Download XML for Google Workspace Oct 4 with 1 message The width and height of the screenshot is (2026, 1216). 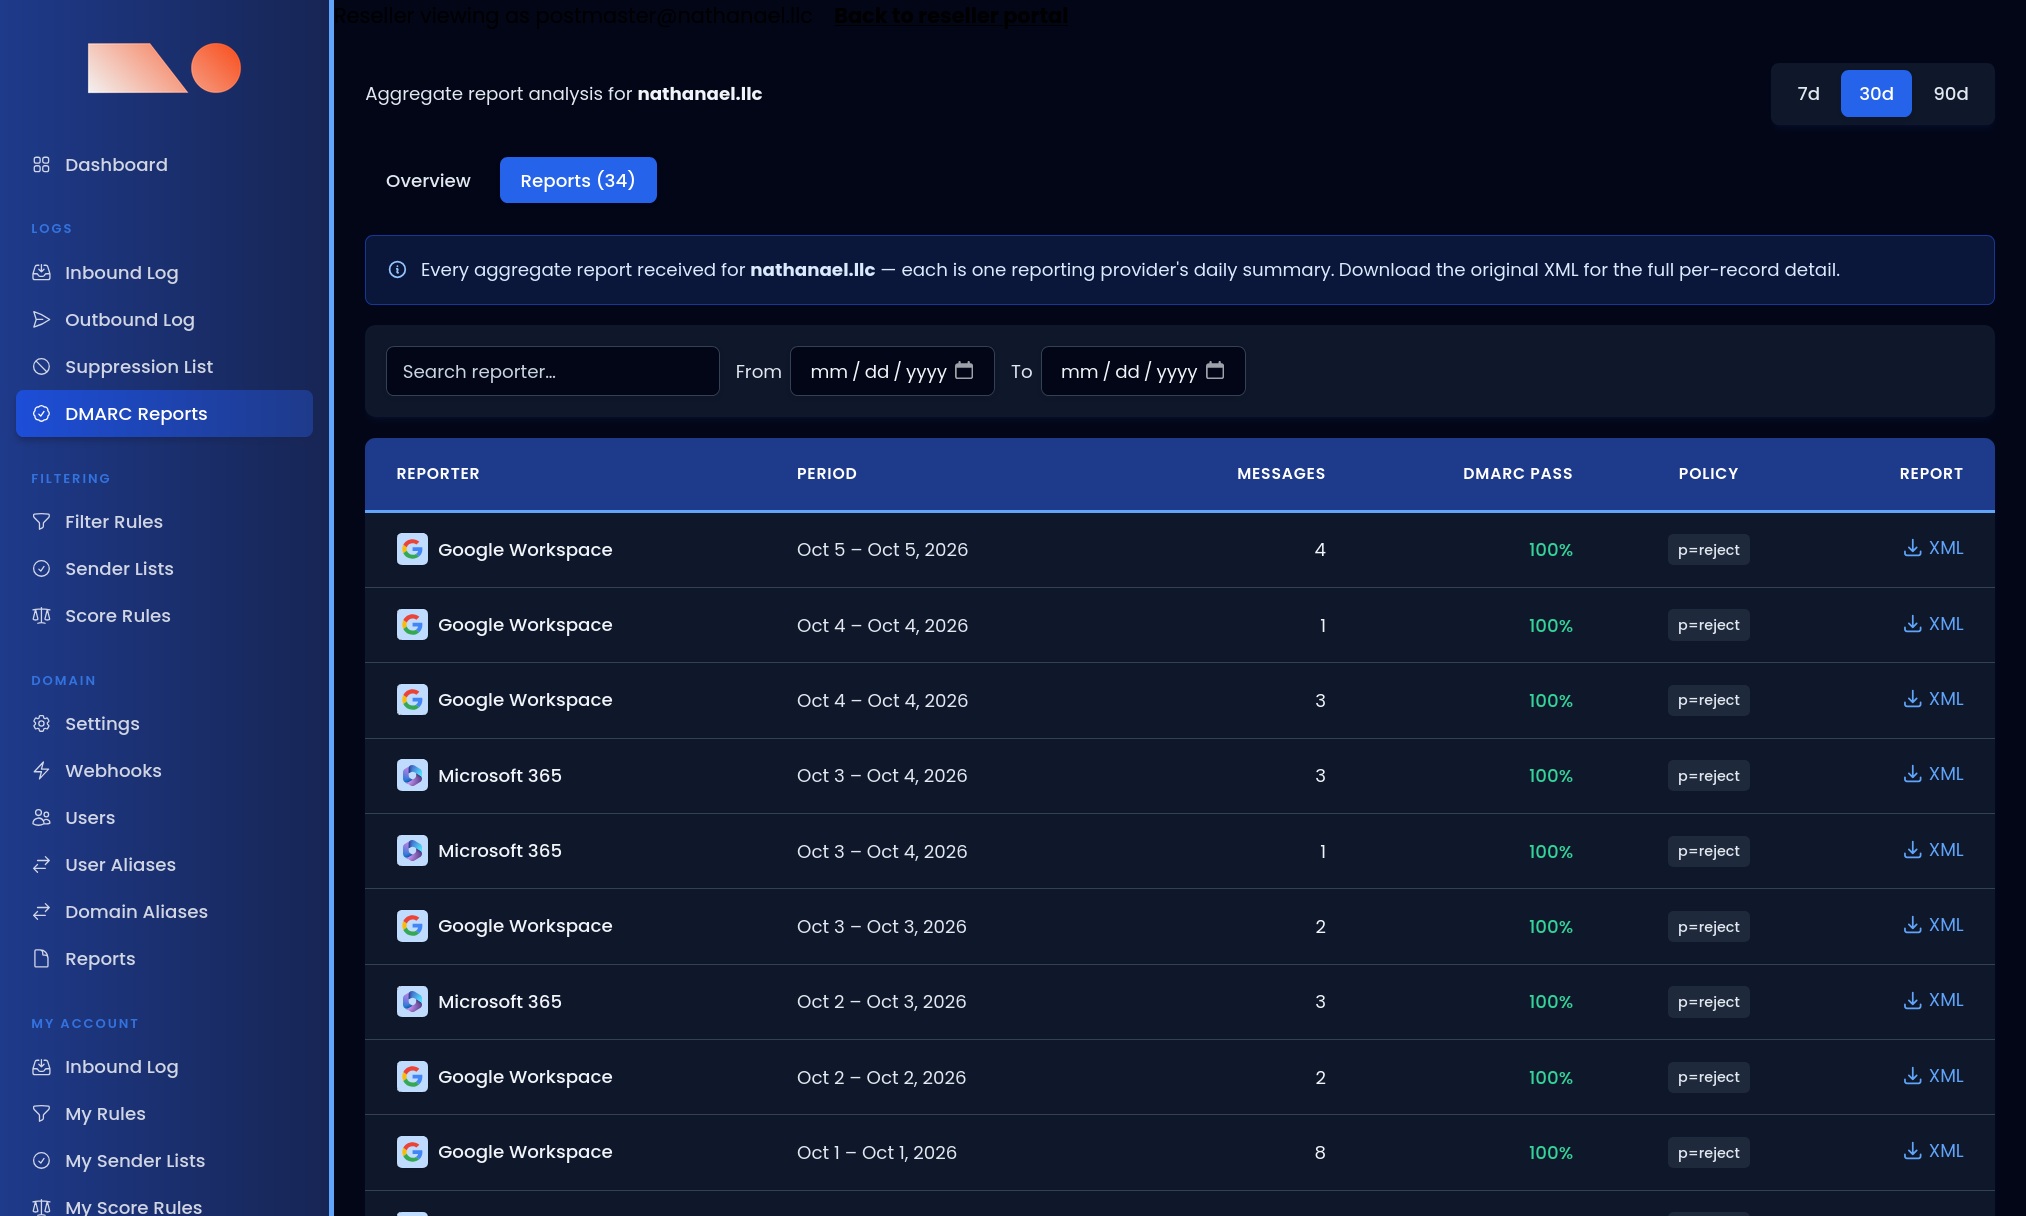coord(1933,624)
